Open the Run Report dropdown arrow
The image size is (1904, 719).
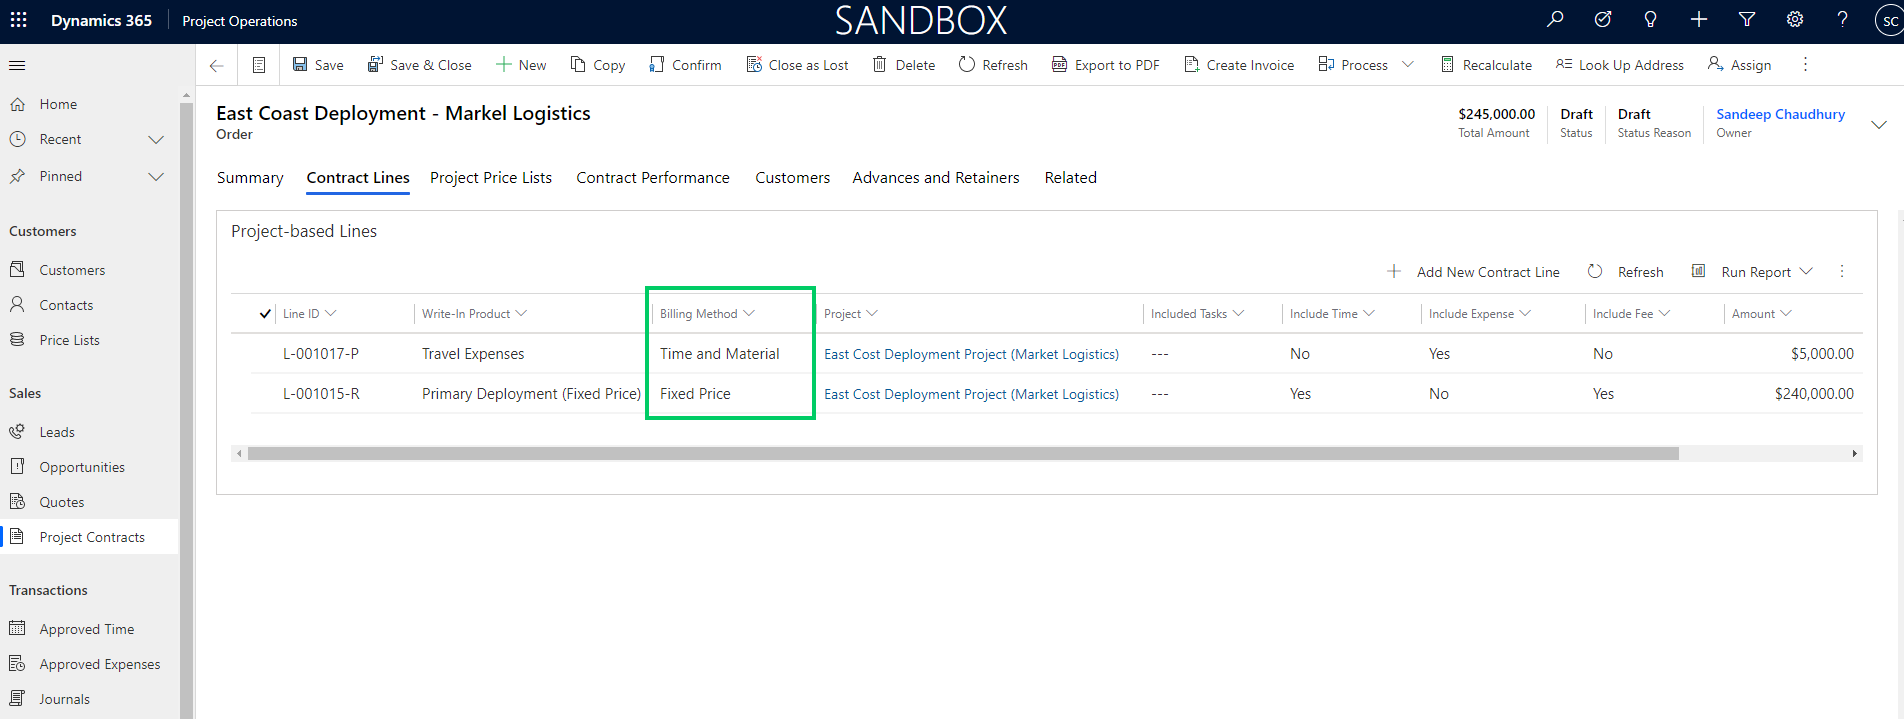click(x=1806, y=272)
